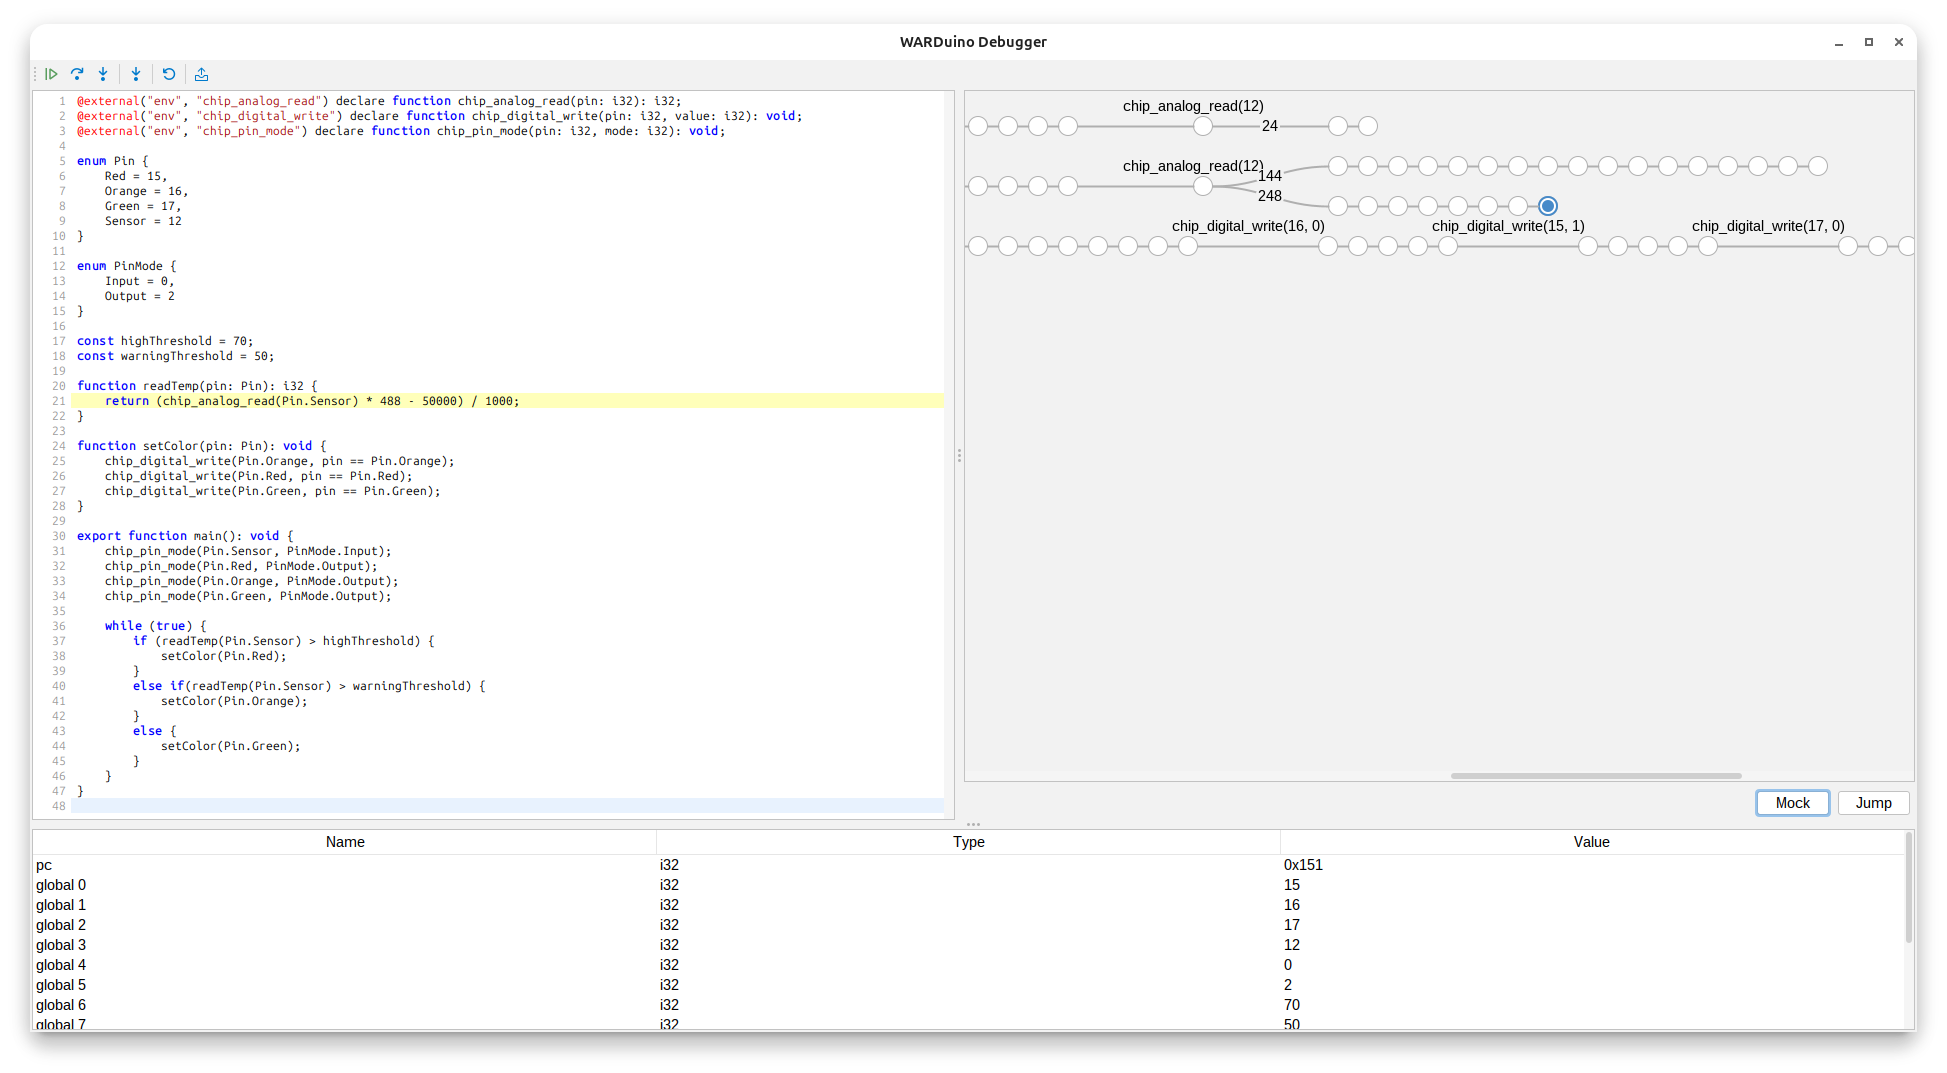The width and height of the screenshot is (1947, 1073).
Task: Select the pc row in variables table
Action: point(345,865)
